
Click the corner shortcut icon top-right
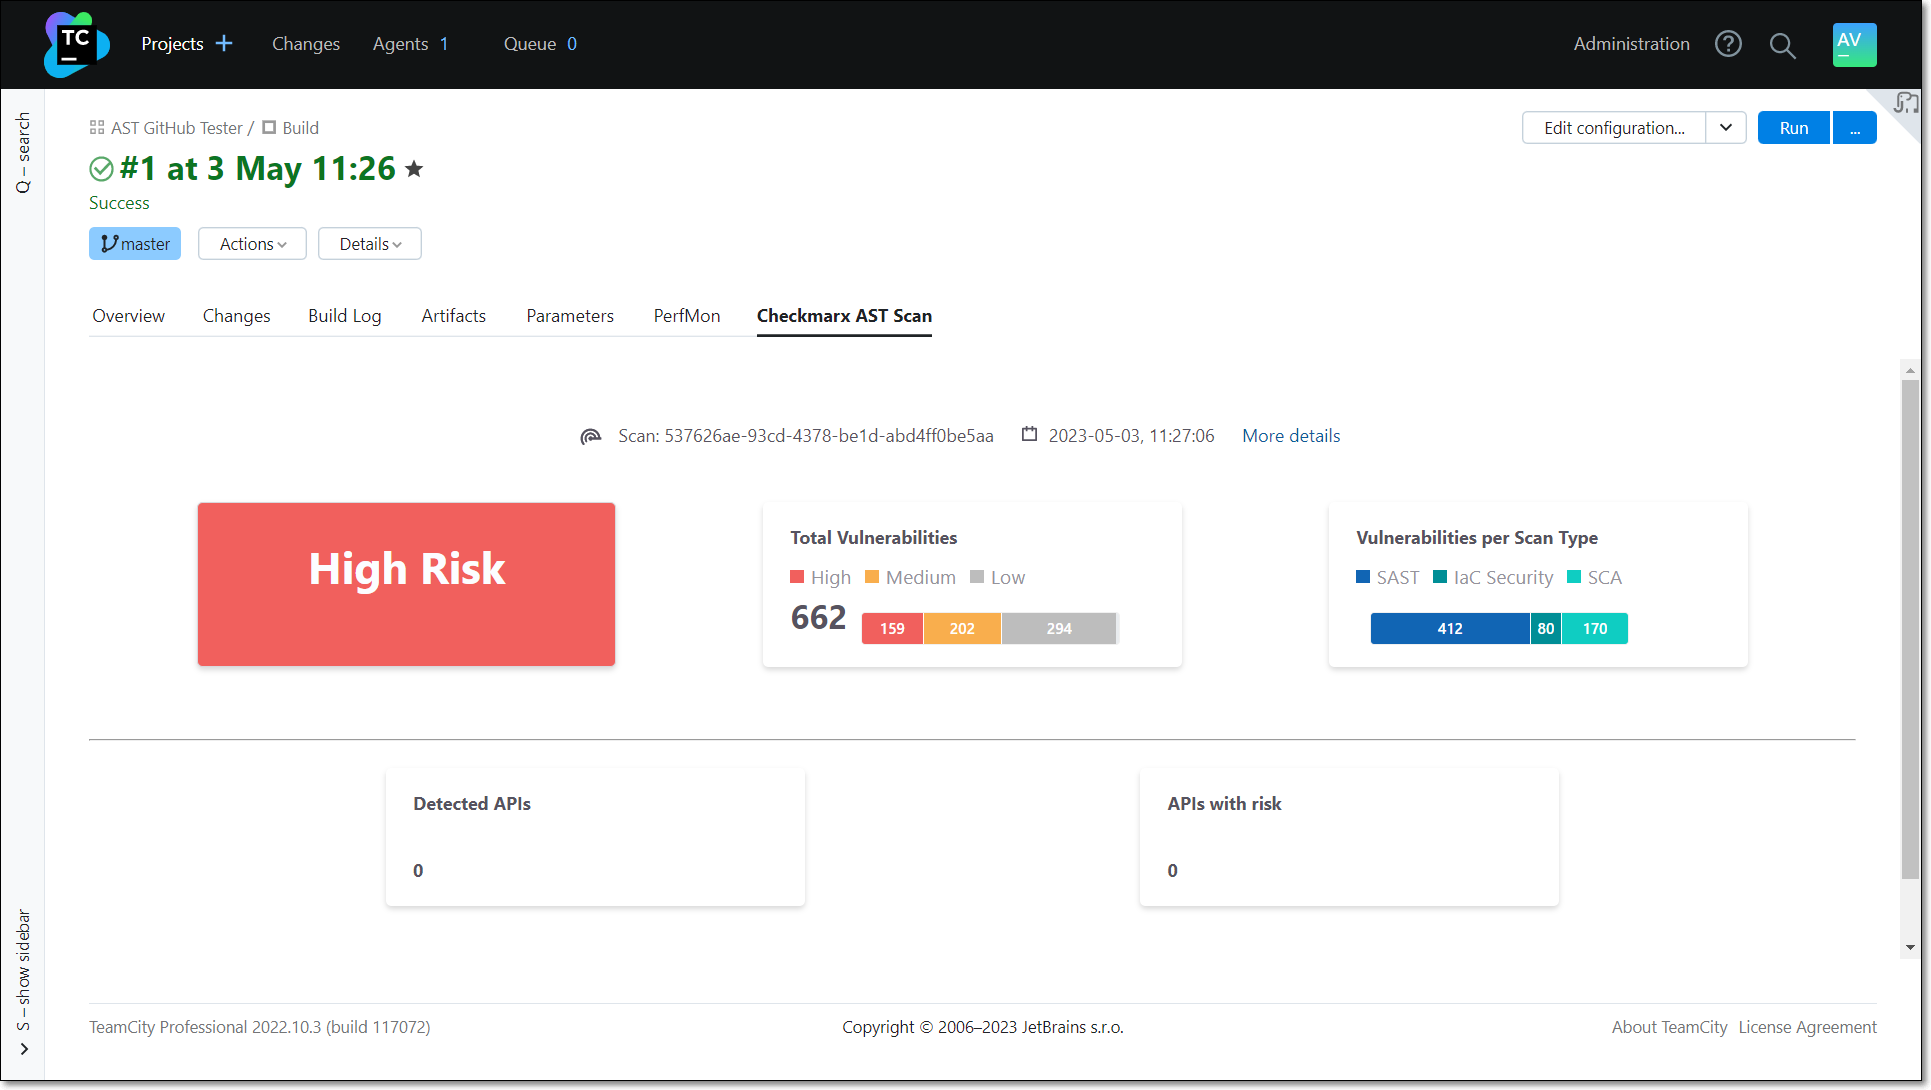coord(1906,103)
